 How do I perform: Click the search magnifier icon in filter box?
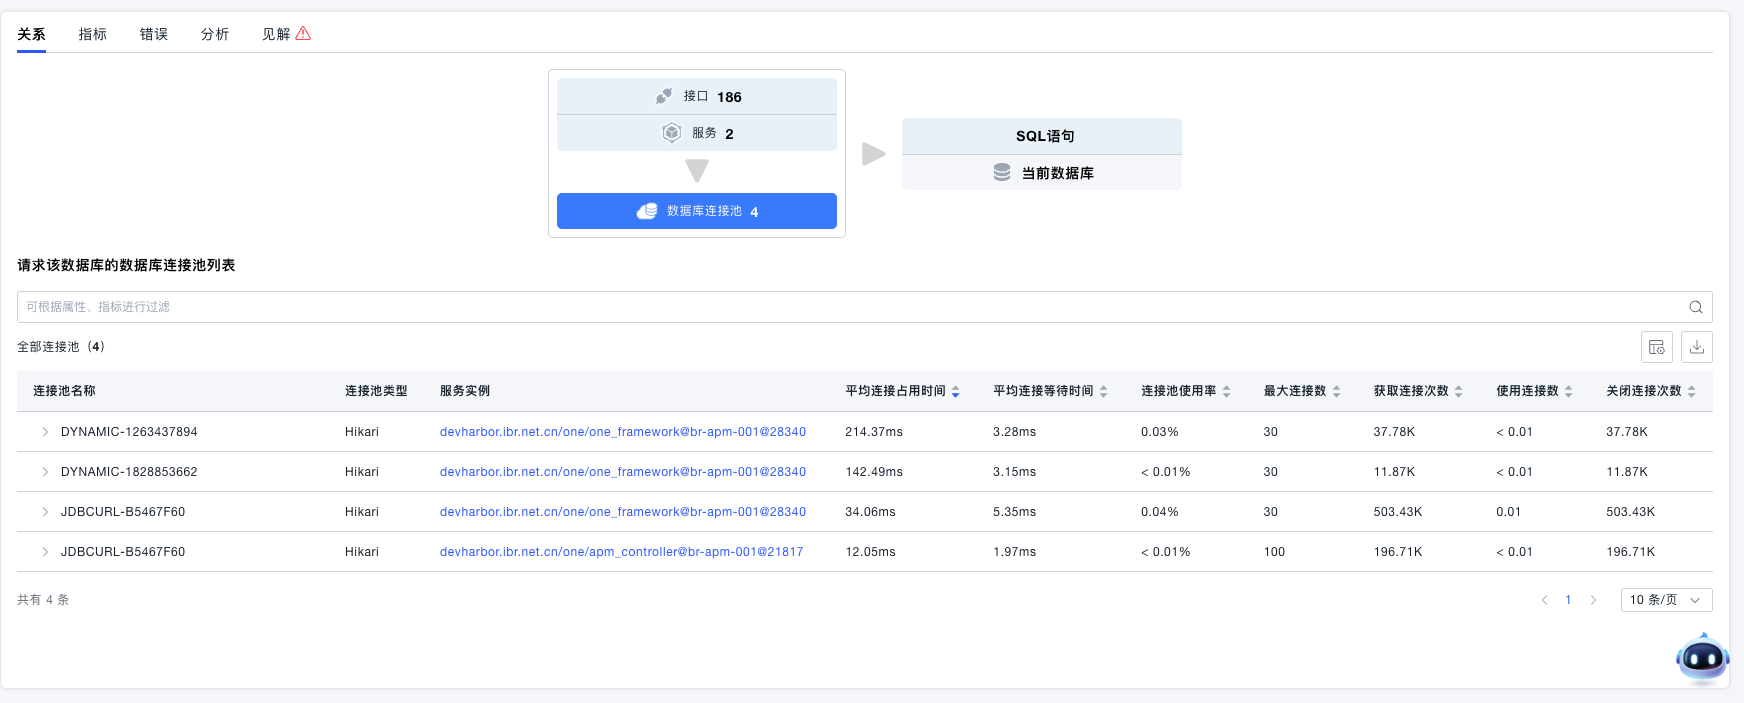1695,307
